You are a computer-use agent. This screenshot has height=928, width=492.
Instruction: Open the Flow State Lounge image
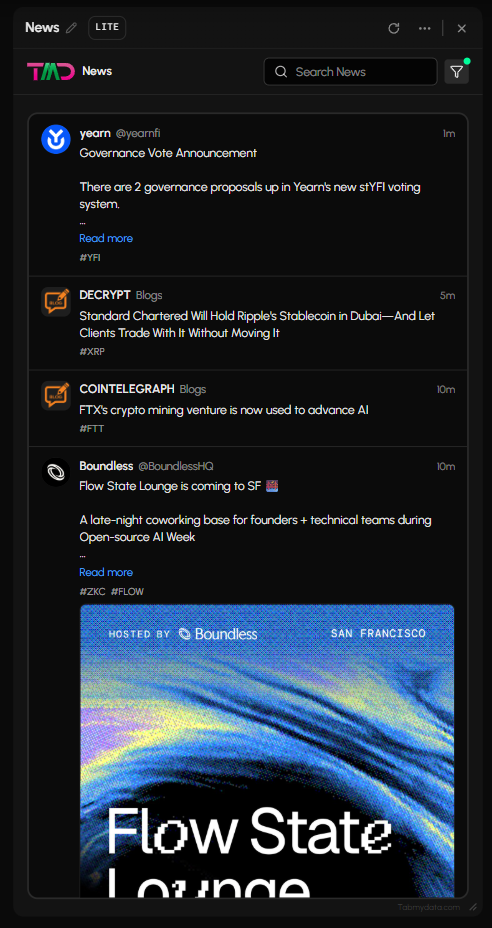[x=267, y=750]
